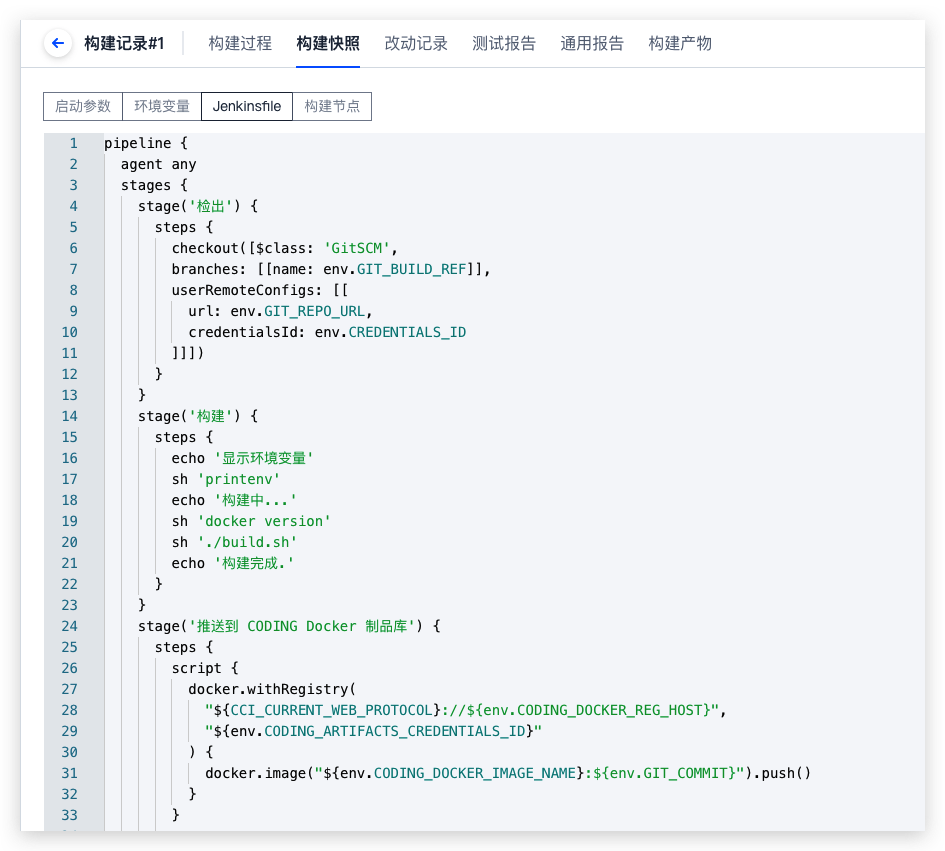Click the stage('构建') line
945x851 pixels.
tap(198, 416)
